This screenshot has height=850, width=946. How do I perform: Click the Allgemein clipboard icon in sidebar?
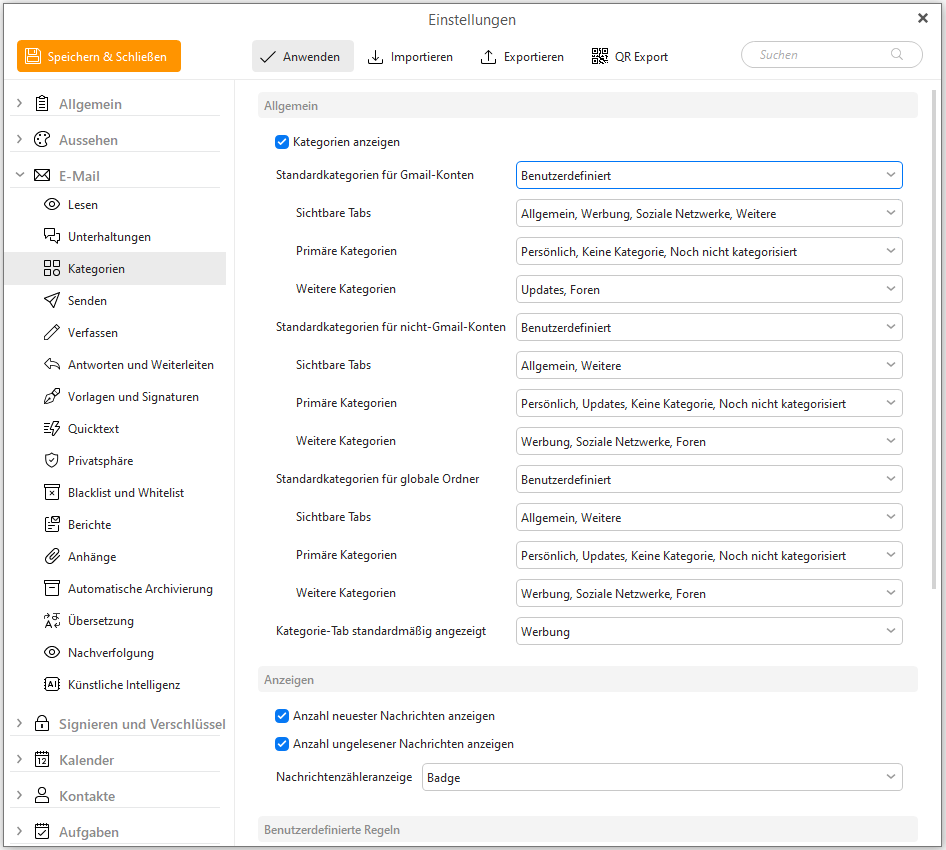(x=42, y=104)
